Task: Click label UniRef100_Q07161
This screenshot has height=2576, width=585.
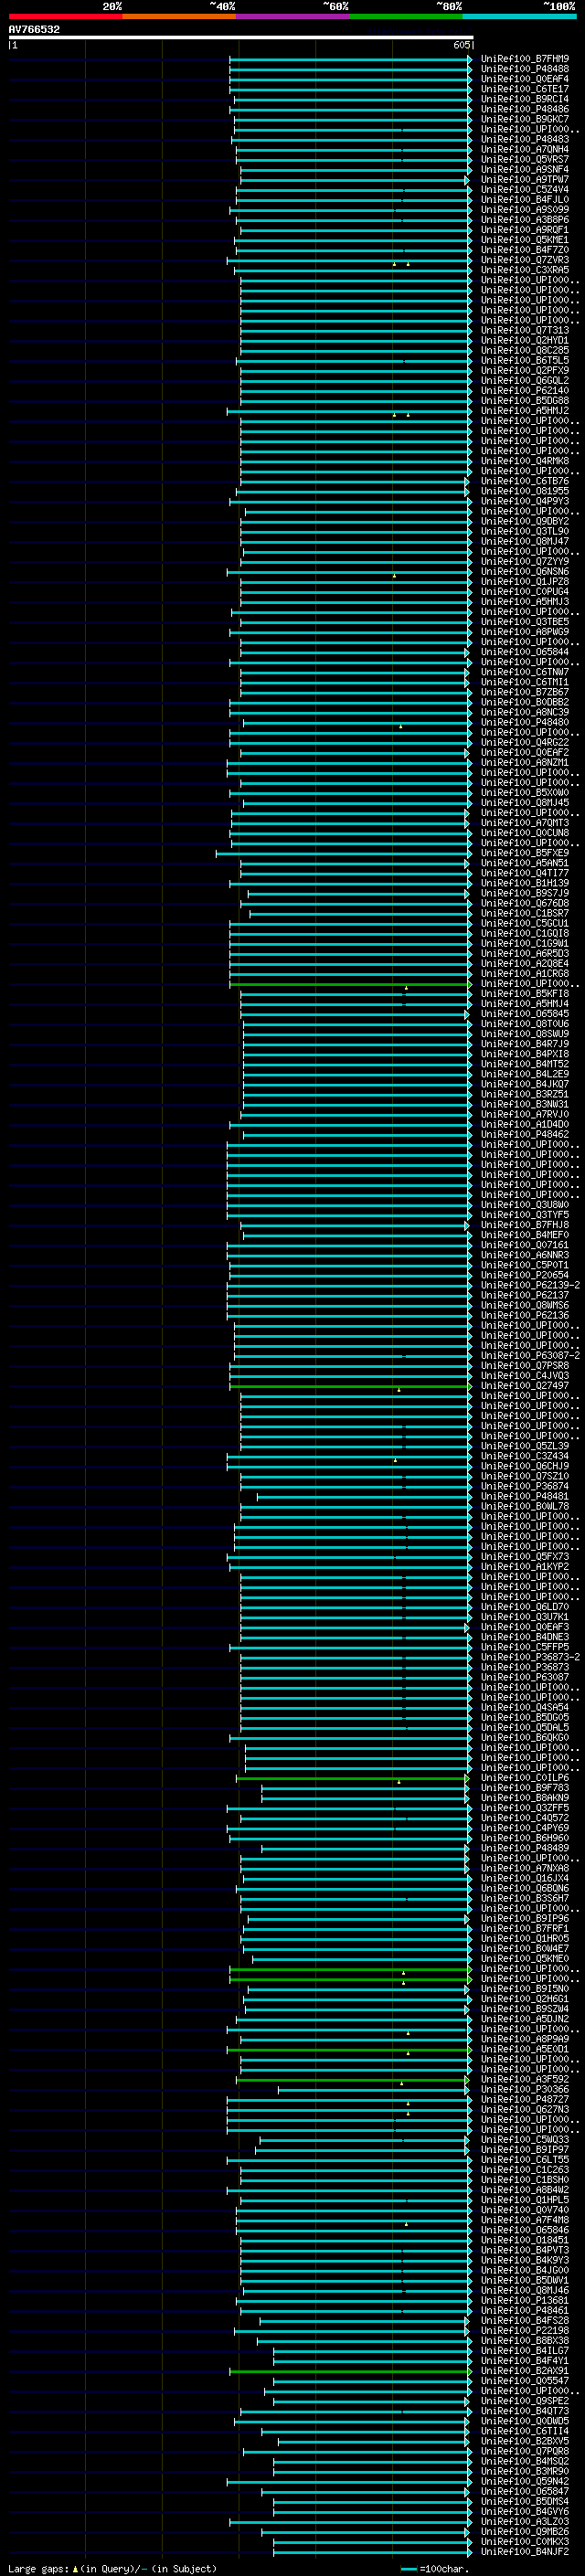Action: [525, 1245]
